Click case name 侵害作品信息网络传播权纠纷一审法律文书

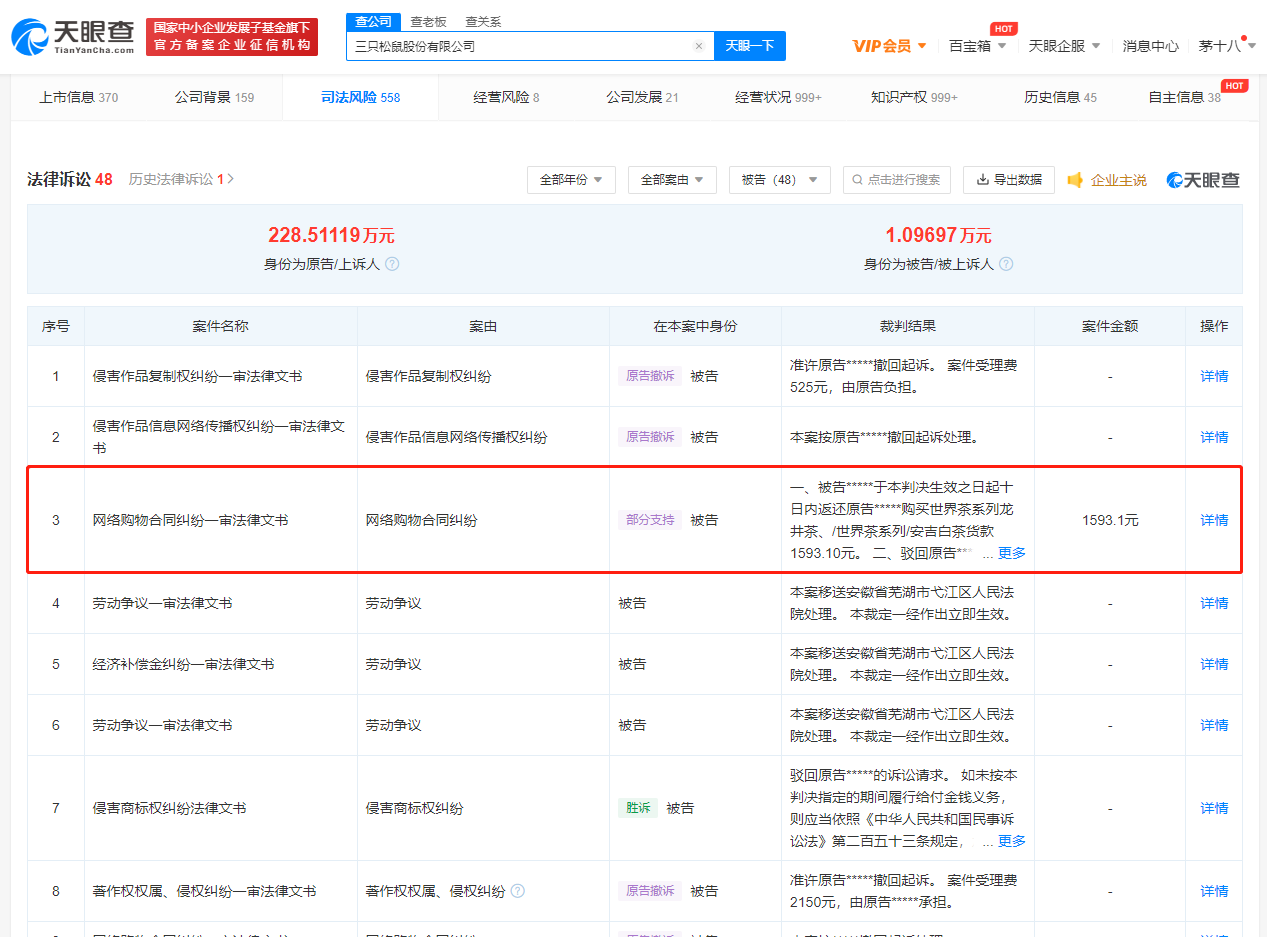point(219,437)
